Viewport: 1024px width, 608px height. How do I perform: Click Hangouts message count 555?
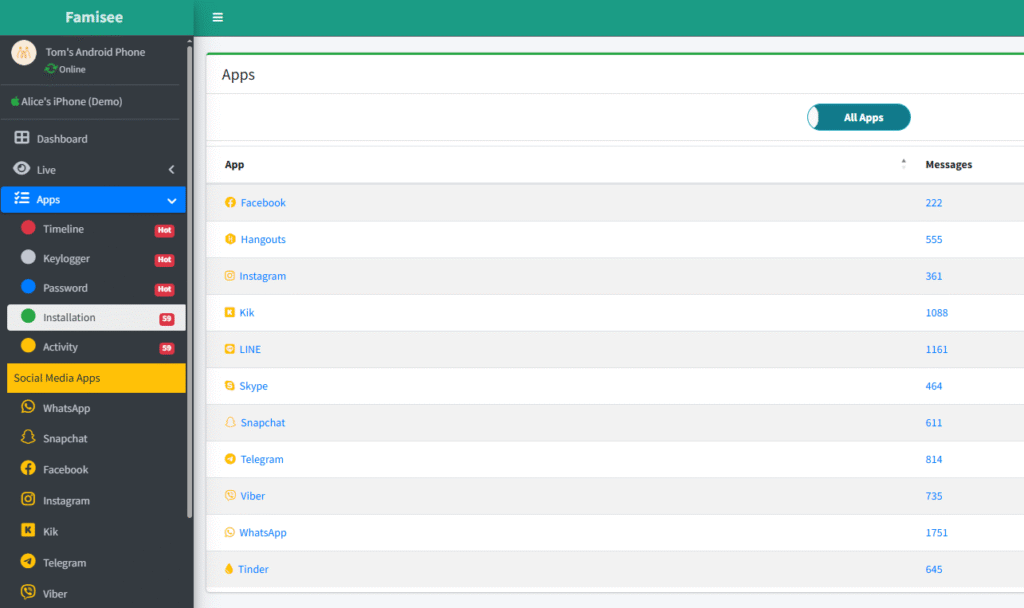pyautogui.click(x=934, y=239)
